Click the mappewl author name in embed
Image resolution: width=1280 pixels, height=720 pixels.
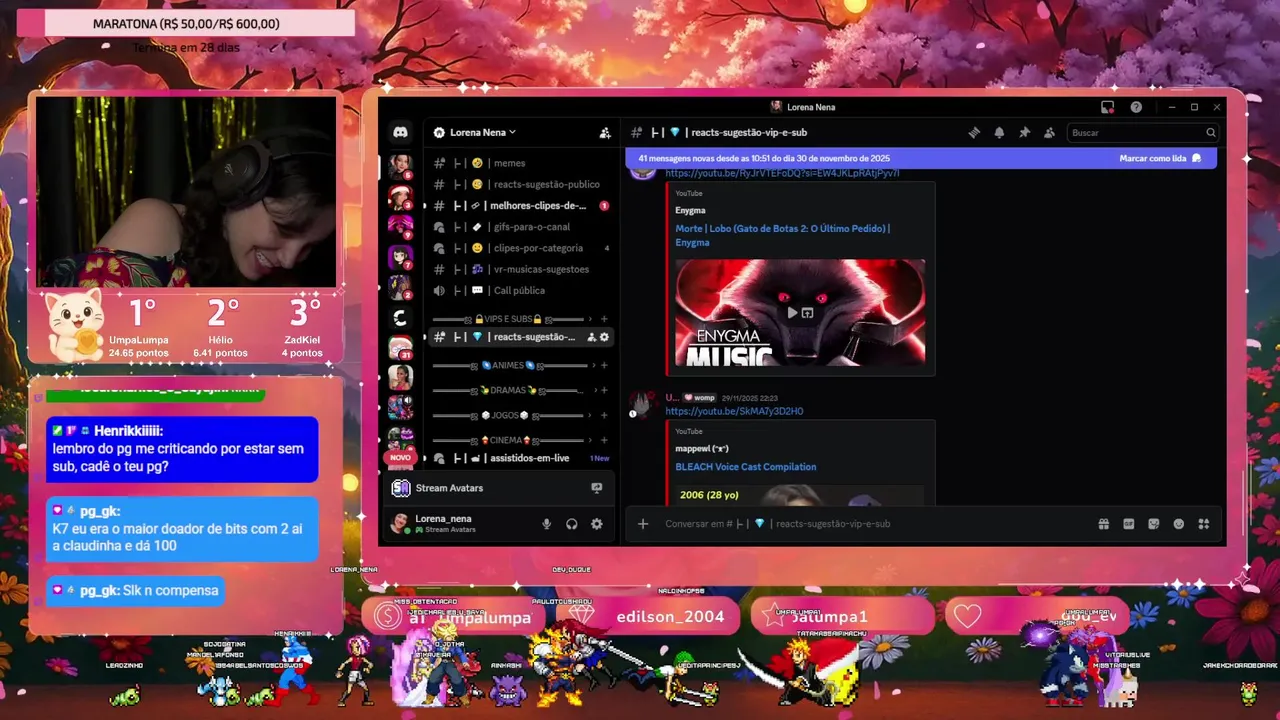[702, 449]
